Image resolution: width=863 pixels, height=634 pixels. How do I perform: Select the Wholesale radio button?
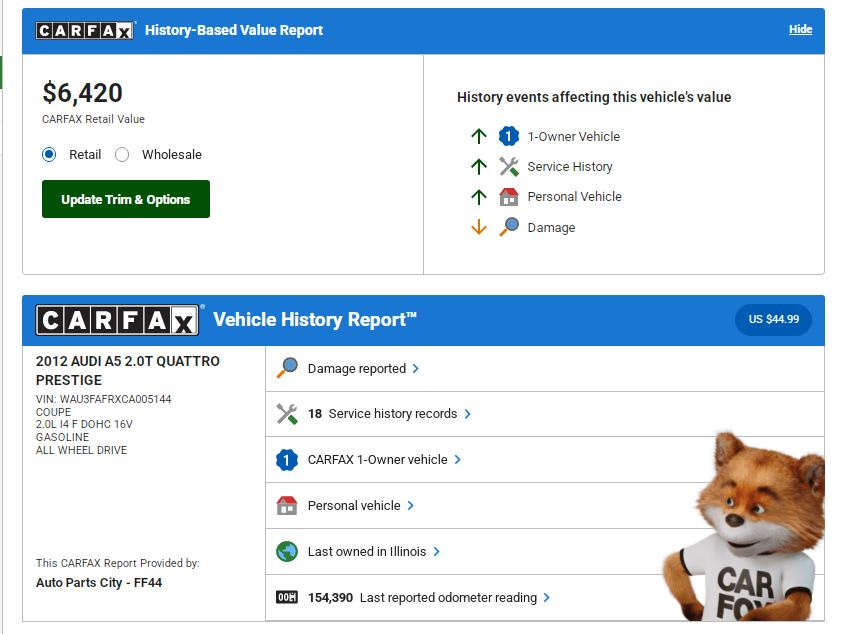point(122,155)
